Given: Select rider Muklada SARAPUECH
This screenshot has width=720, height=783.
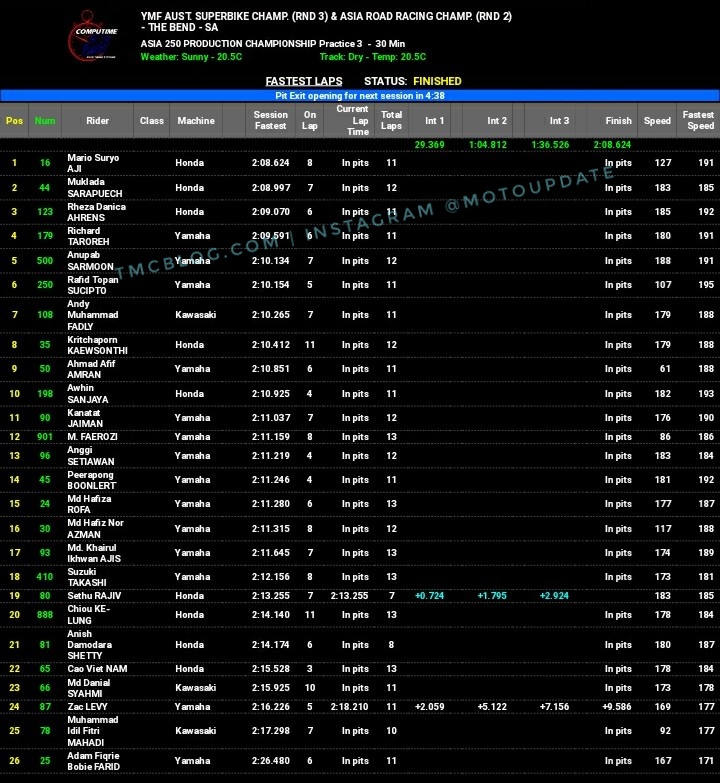Looking at the screenshot, I should click(95, 188).
